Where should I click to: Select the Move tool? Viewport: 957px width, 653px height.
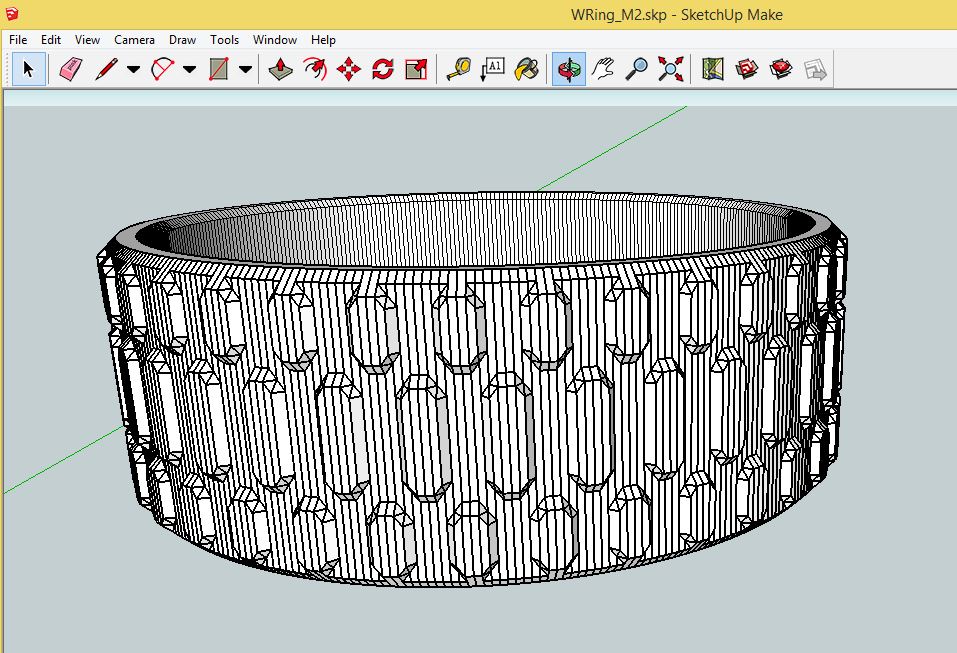coord(348,69)
